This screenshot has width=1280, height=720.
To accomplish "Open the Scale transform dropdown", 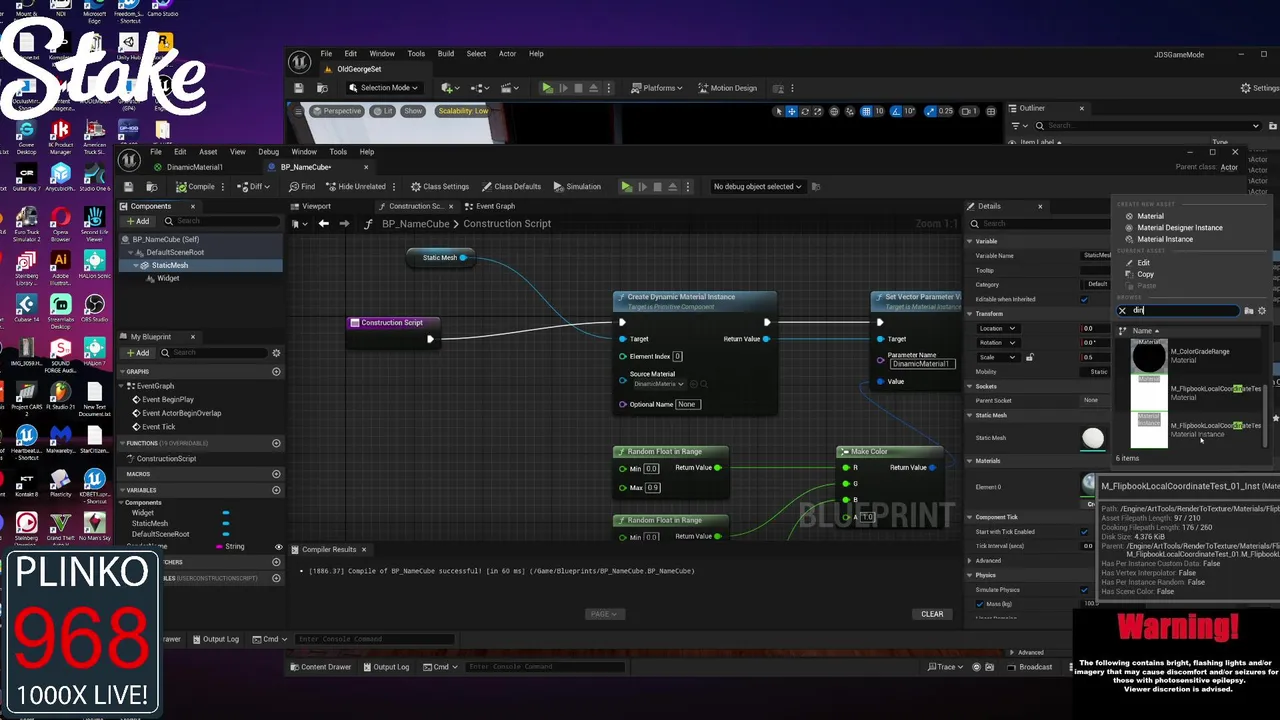I will point(997,357).
